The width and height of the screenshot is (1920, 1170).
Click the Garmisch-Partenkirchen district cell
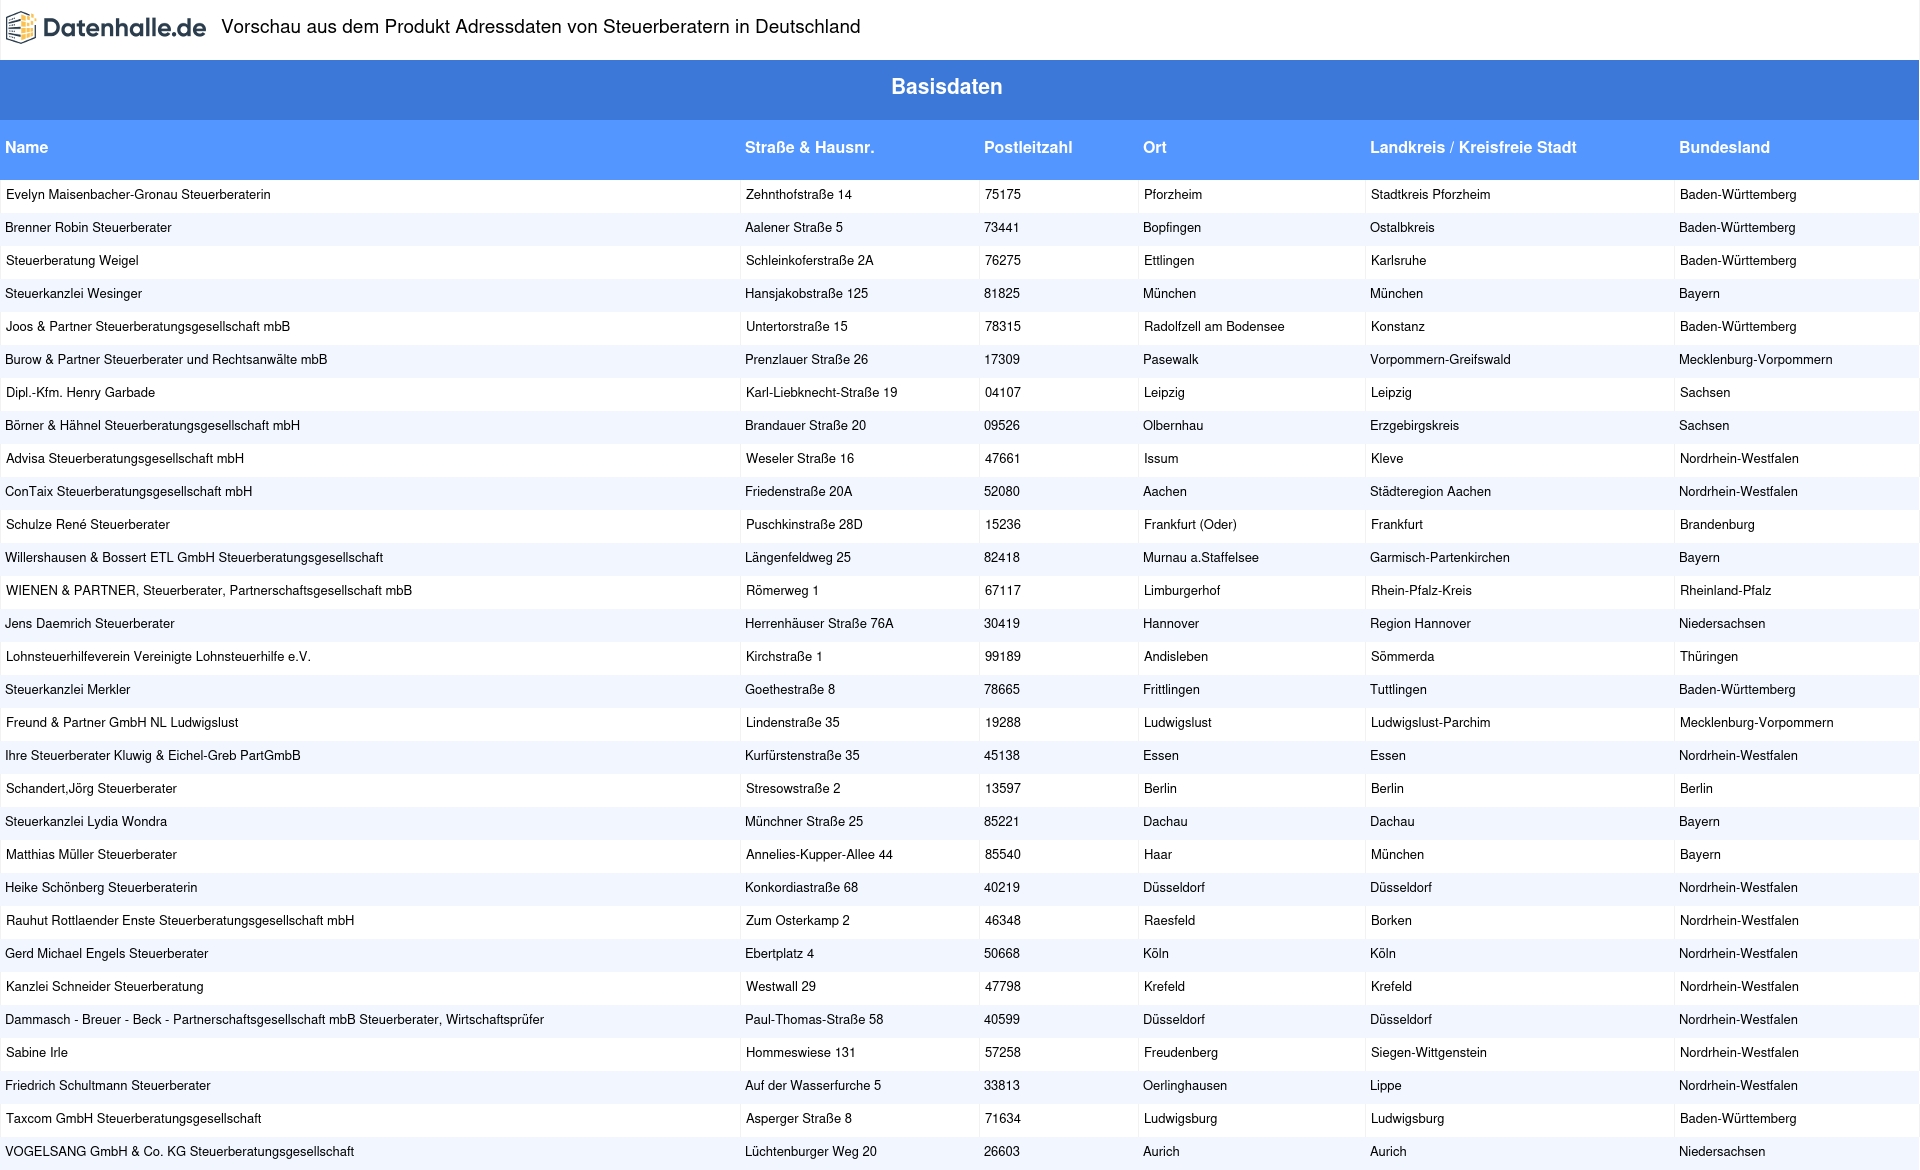1440,558
